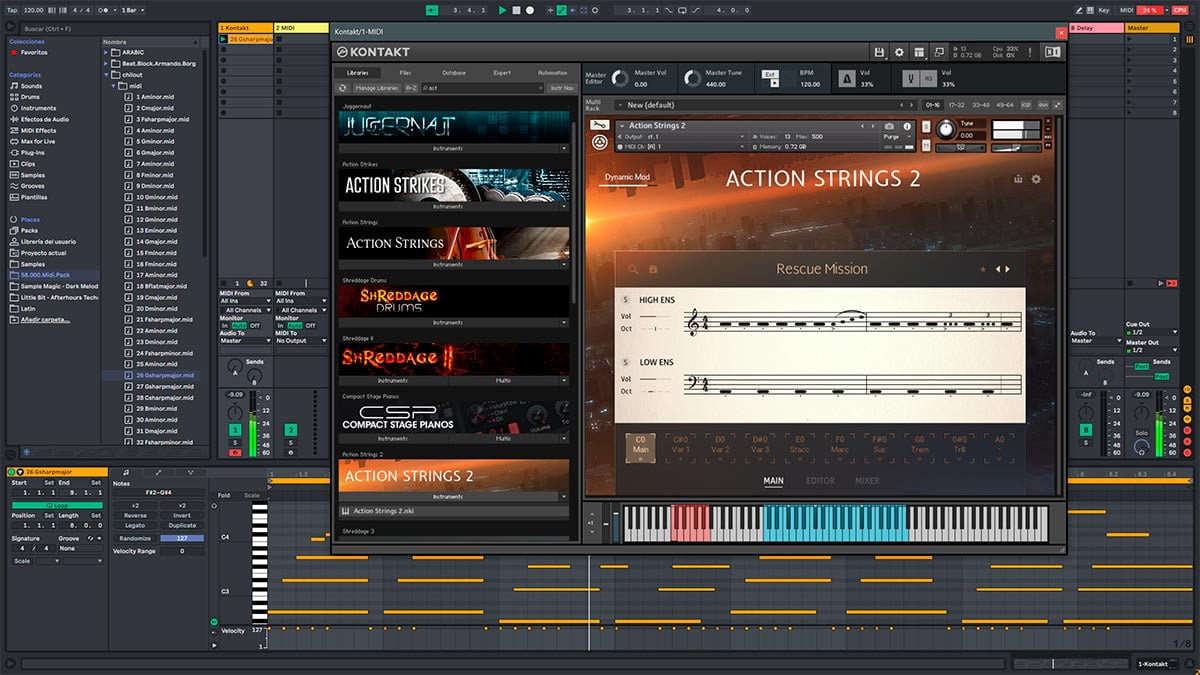Switch to the Expert tab

[502, 73]
